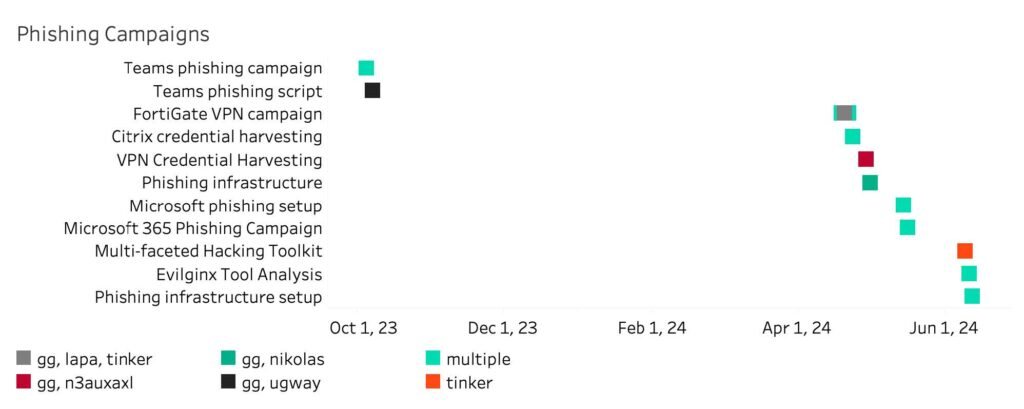Click the "Phishing Campaigns" chart title
Screen dimensions: 1024x409
click(112, 34)
